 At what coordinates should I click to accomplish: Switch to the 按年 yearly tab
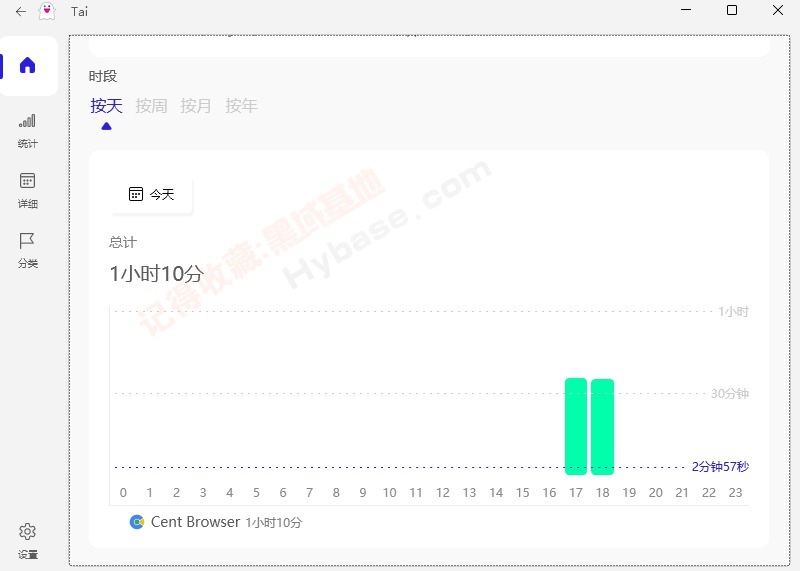tap(241, 106)
